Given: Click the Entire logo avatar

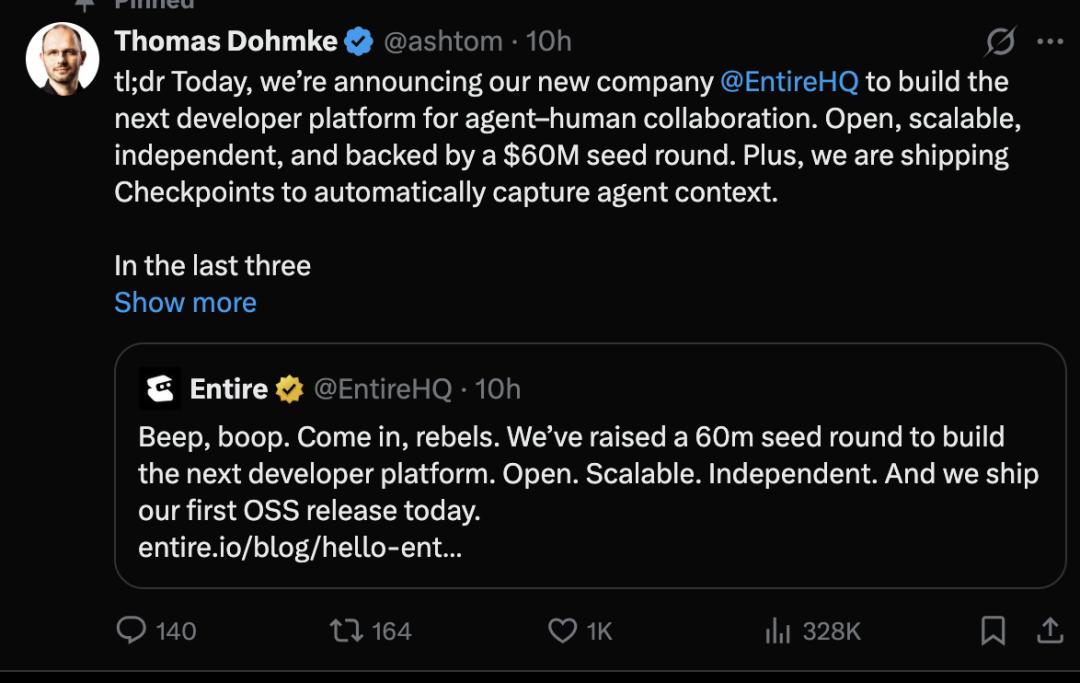Looking at the screenshot, I should (x=160, y=389).
